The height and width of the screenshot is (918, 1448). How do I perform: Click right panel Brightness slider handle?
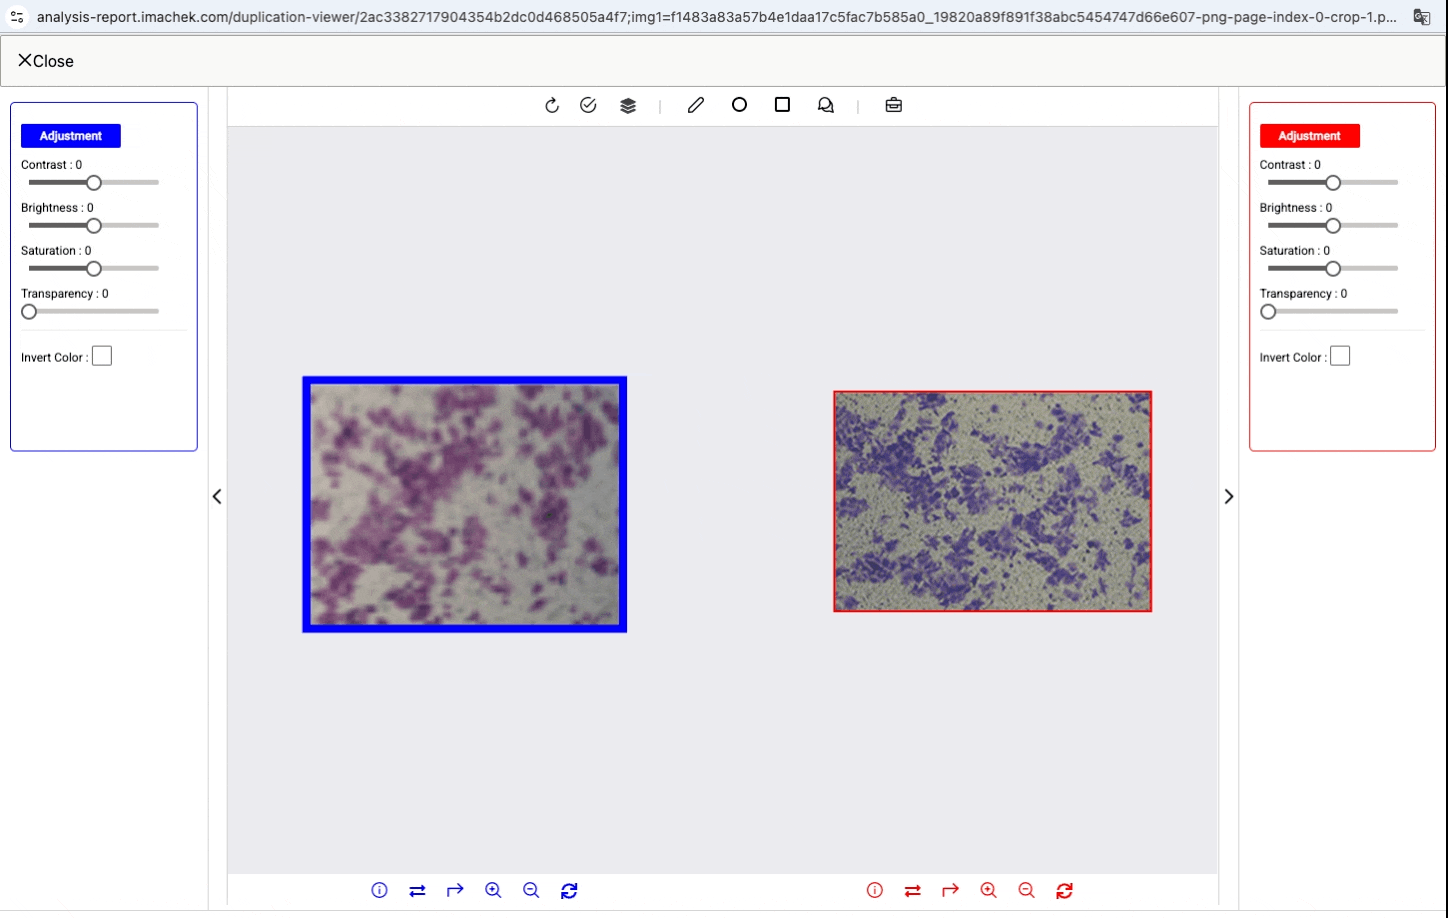(1333, 226)
